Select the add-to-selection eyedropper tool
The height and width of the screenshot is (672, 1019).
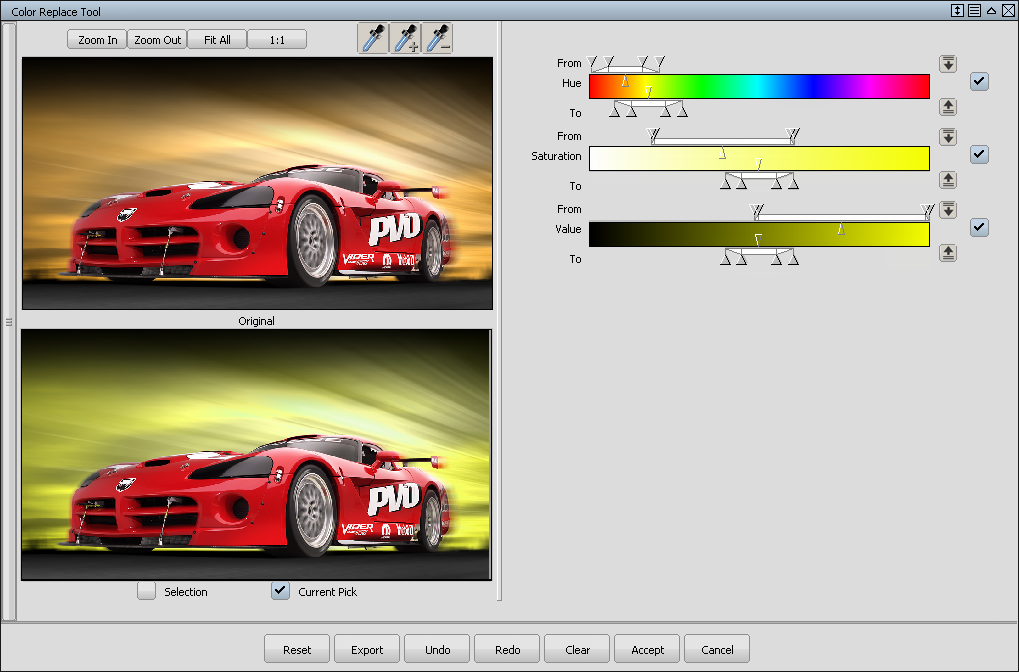pyautogui.click(x=406, y=38)
